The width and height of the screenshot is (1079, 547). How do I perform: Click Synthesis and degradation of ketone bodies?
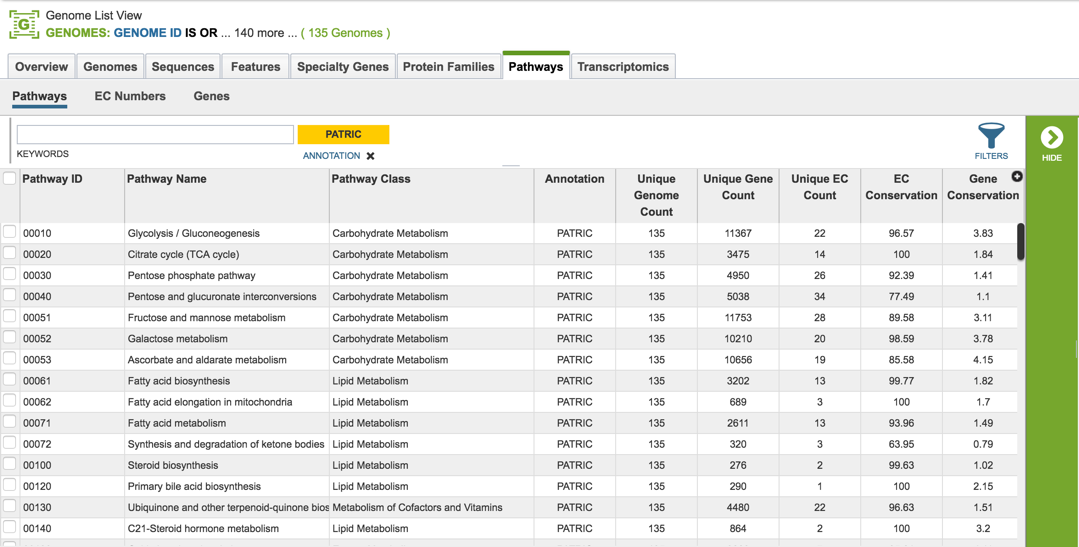(x=226, y=444)
